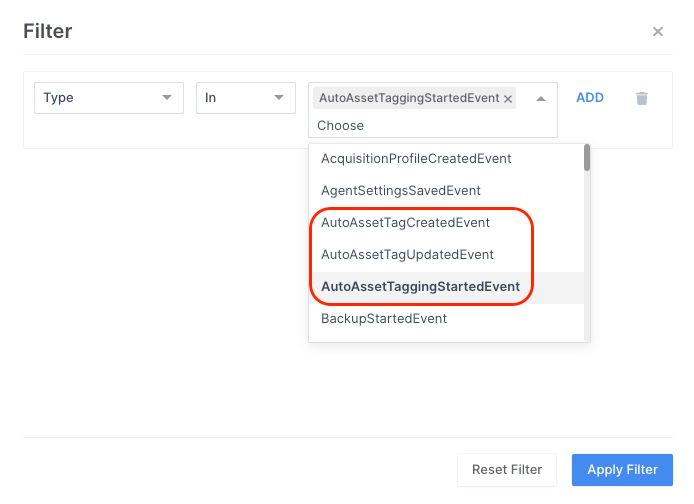The image size is (694, 504).
Task: Close the Filter dialog with X
Action: click(x=657, y=32)
